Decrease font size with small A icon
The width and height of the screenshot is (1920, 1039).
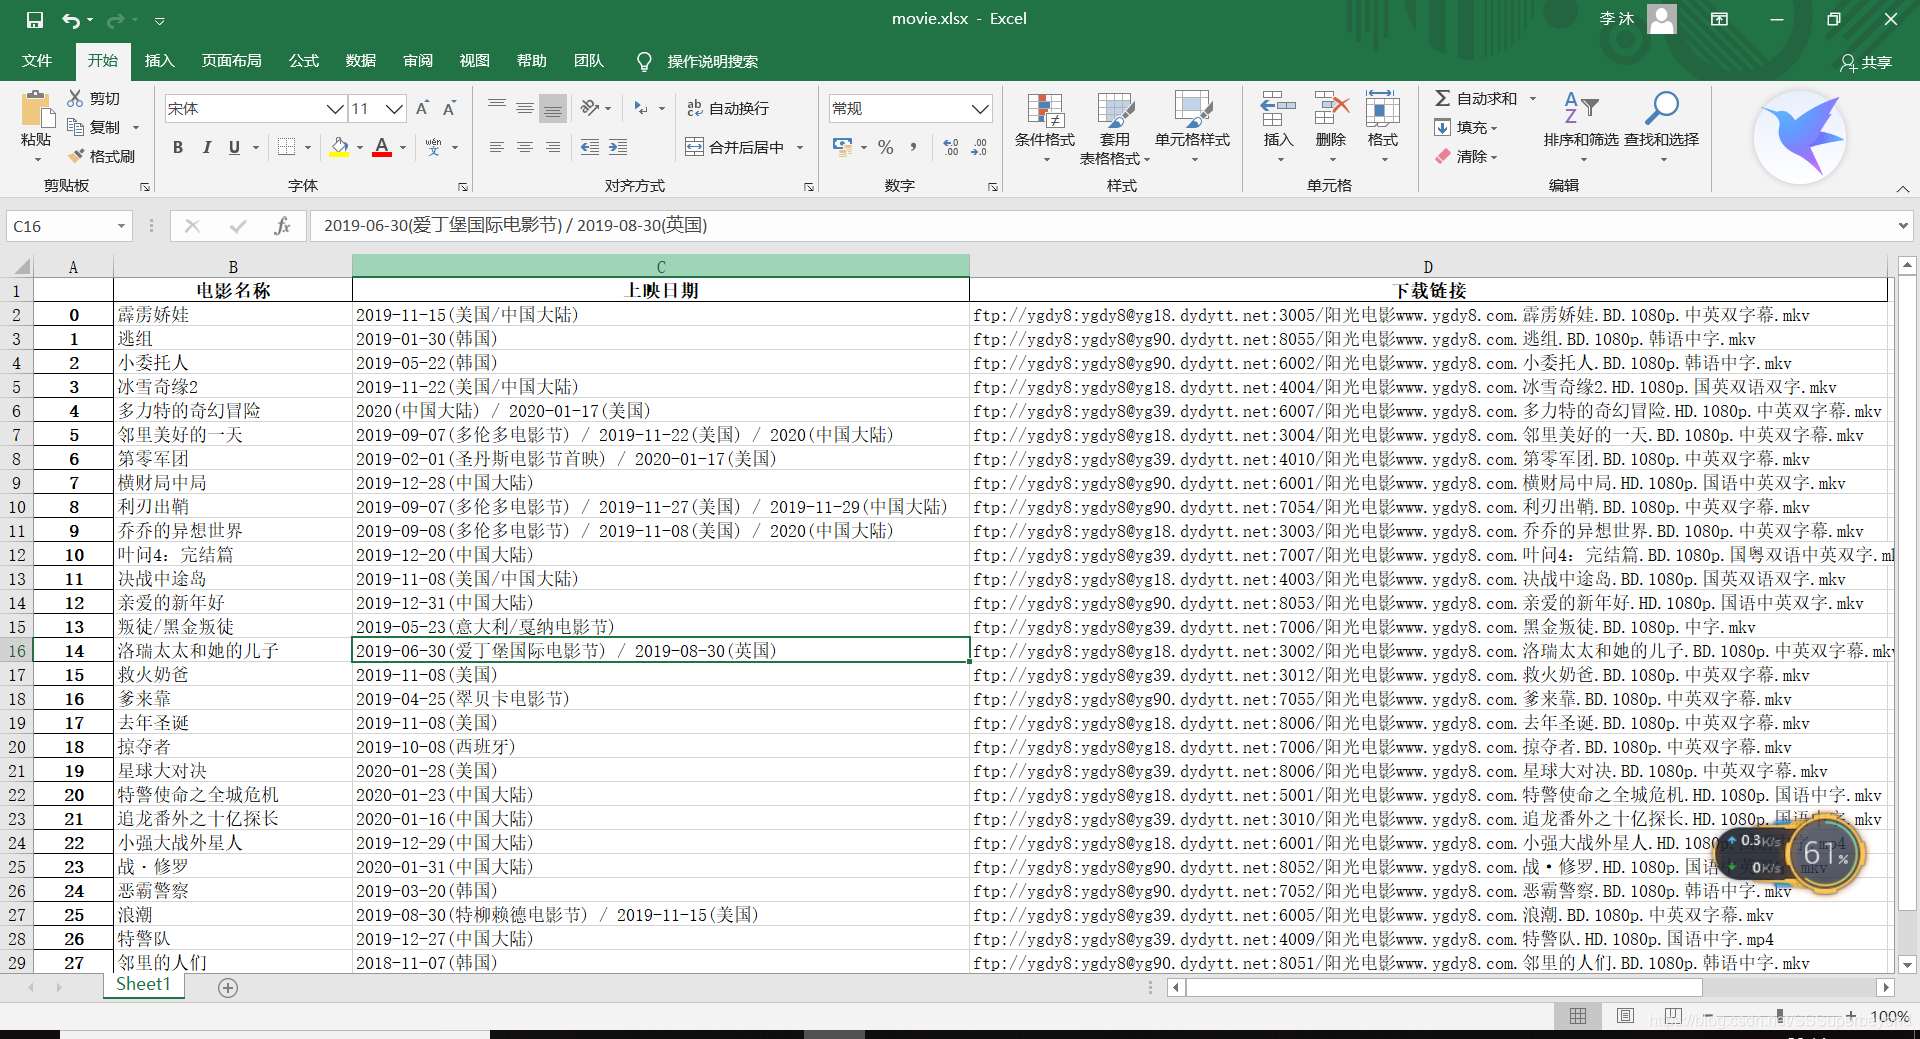point(449,108)
